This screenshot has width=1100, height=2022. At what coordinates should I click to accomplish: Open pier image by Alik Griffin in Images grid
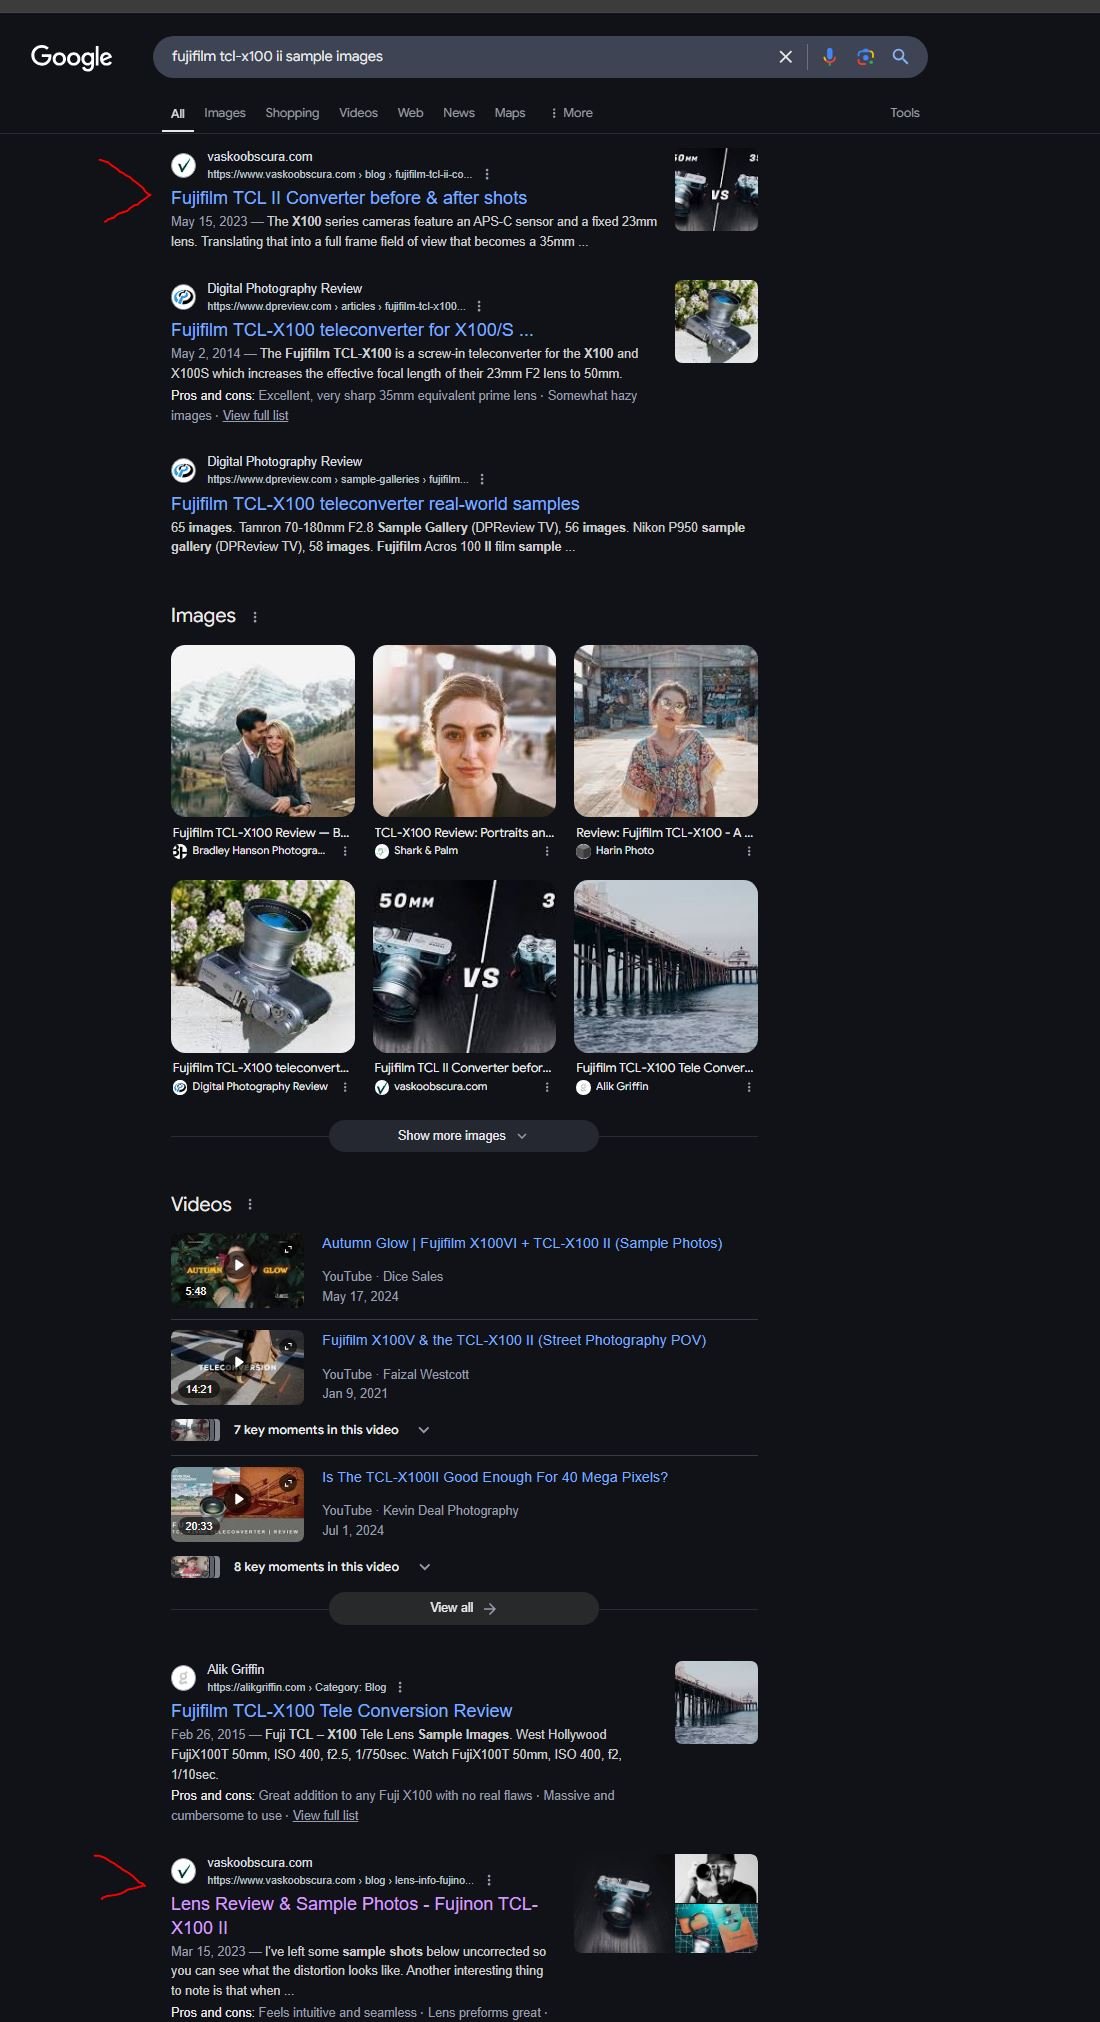pyautogui.click(x=666, y=967)
